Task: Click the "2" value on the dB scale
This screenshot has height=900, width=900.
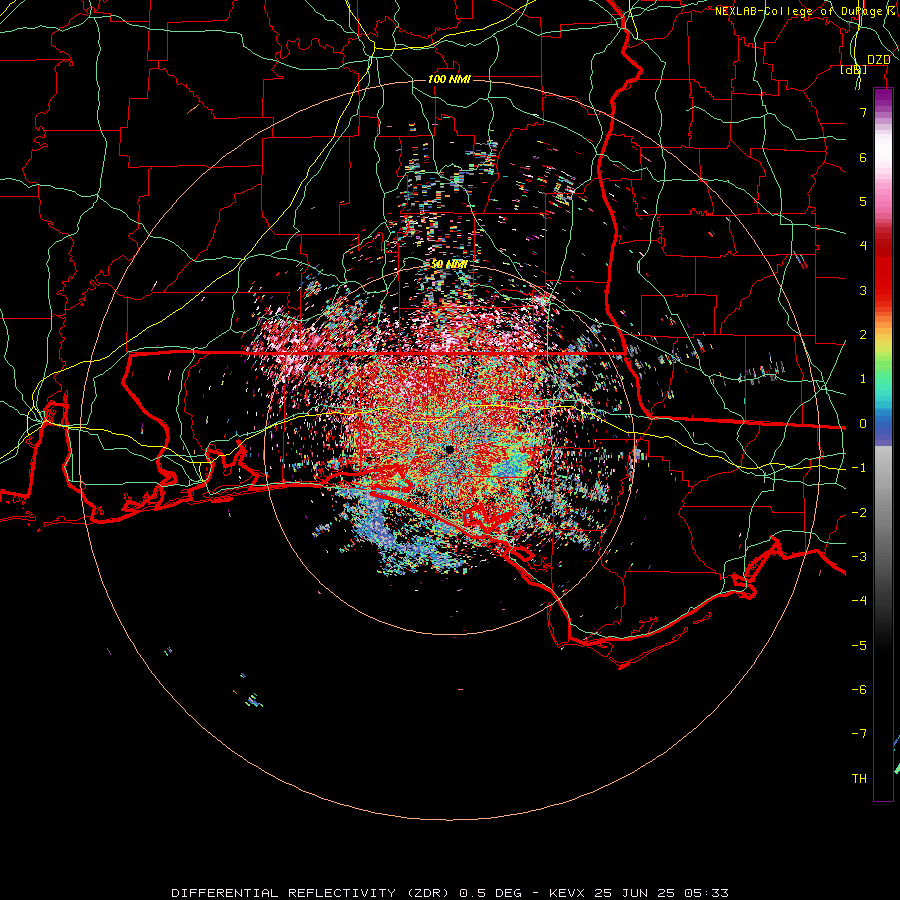Action: 863,335
